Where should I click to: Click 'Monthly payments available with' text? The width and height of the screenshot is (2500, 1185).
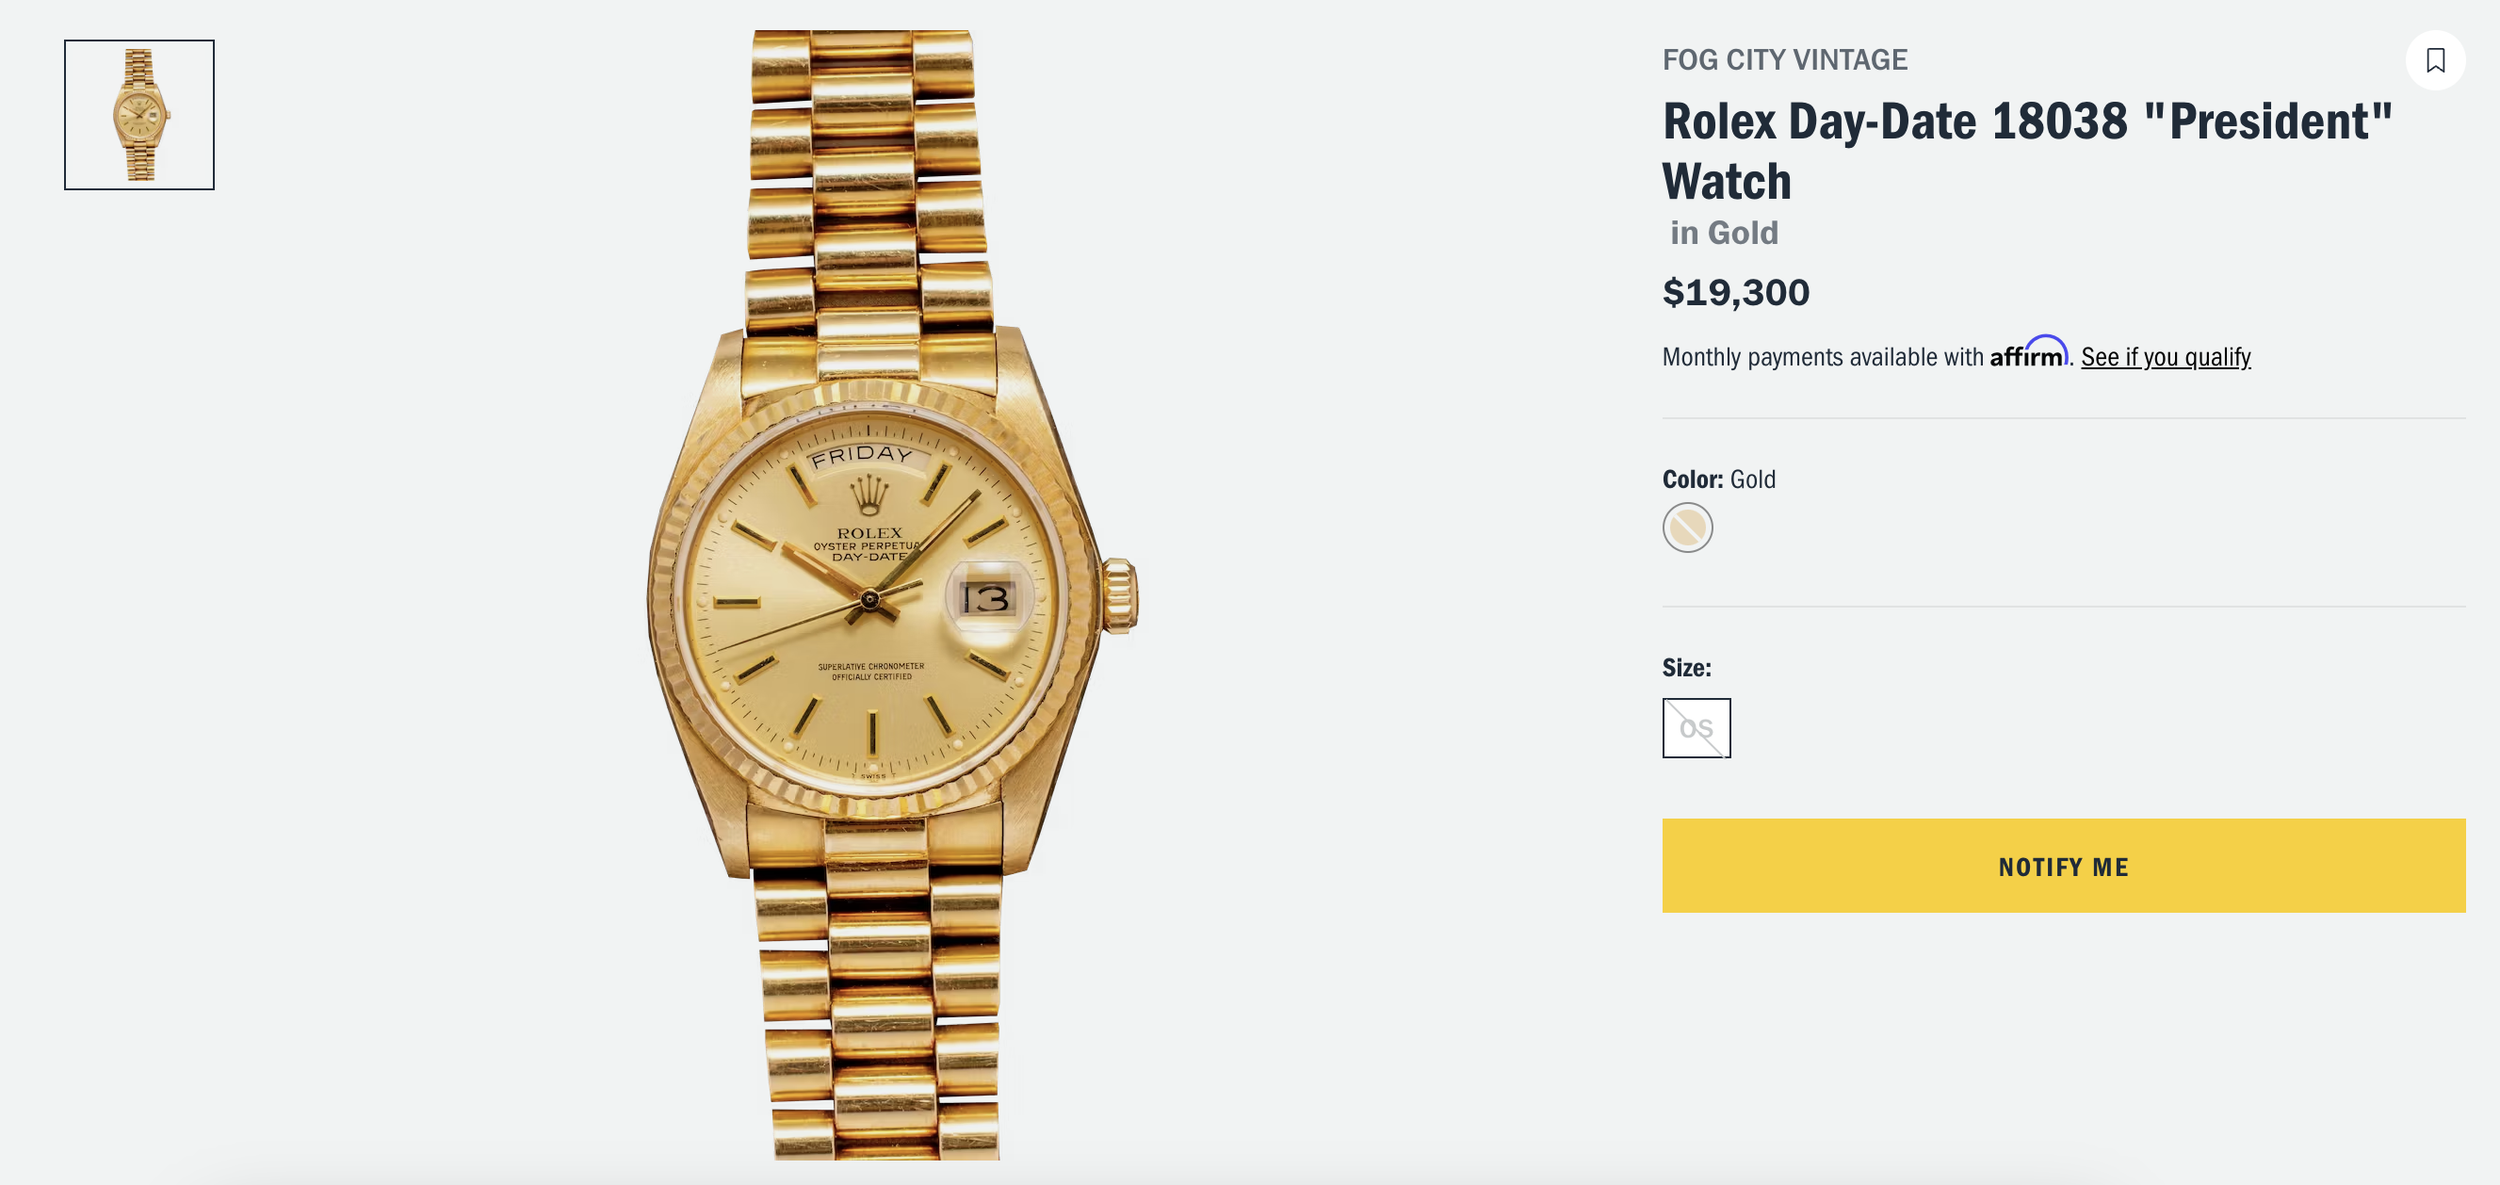[1822, 357]
